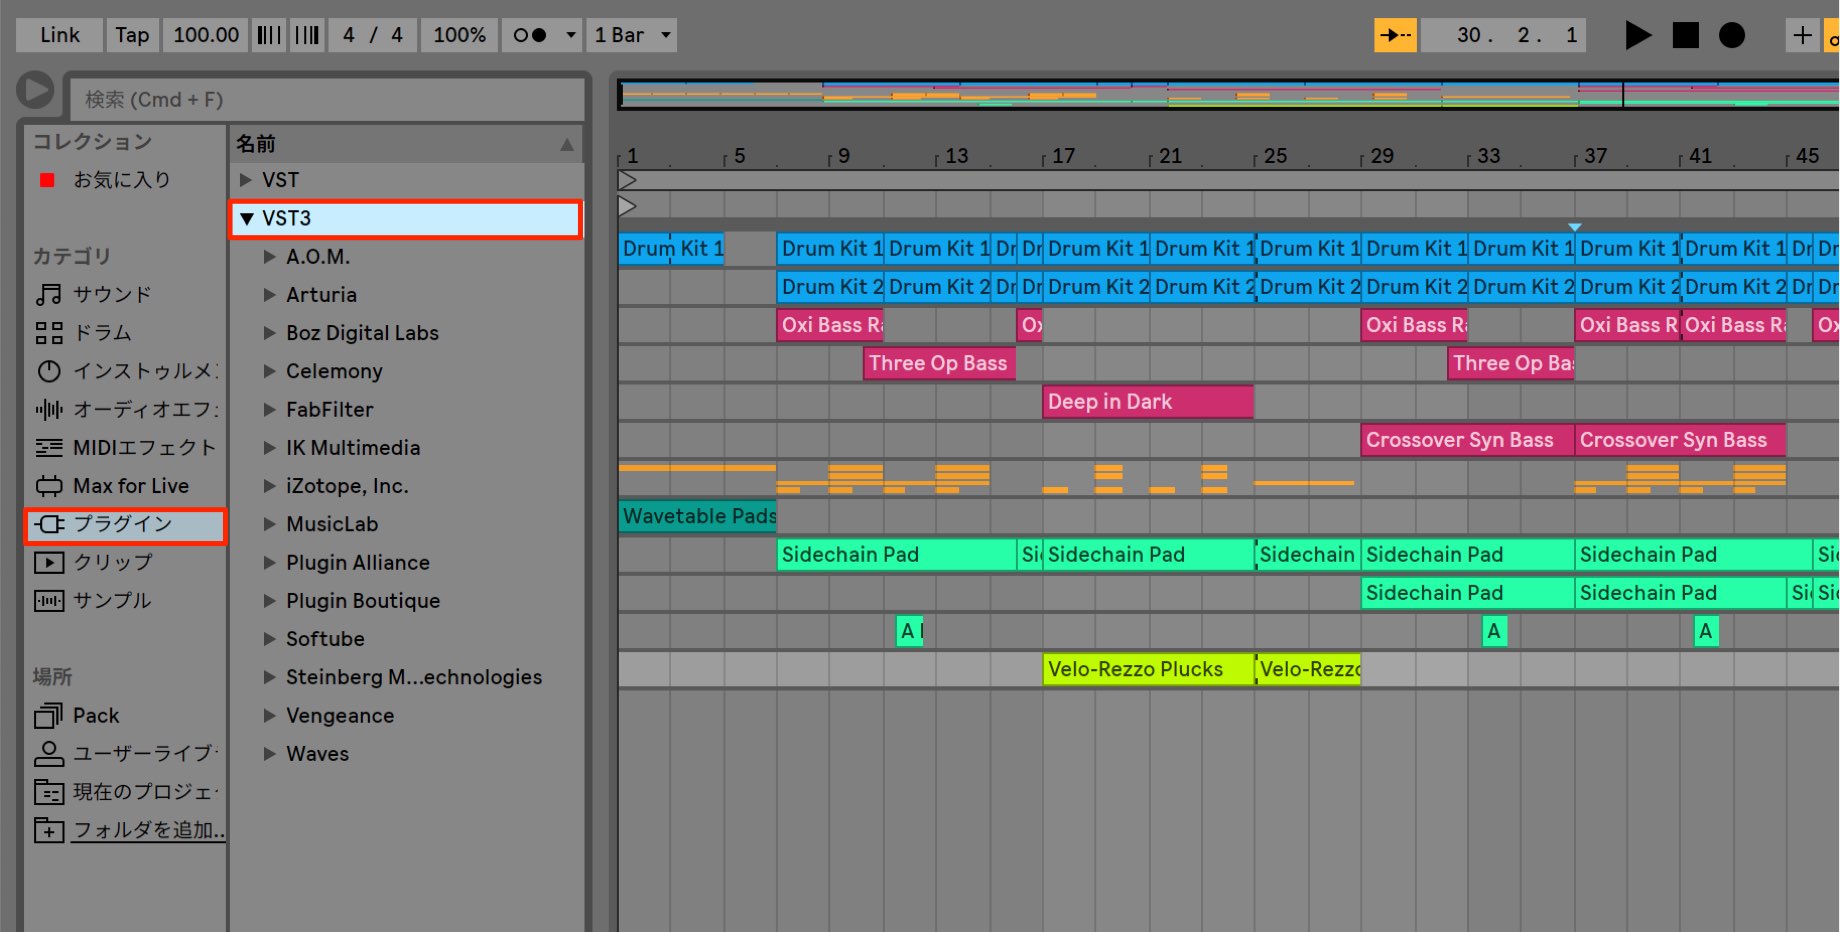Collapse the VST3 folder
The width and height of the screenshot is (1840, 932).
pos(246,218)
